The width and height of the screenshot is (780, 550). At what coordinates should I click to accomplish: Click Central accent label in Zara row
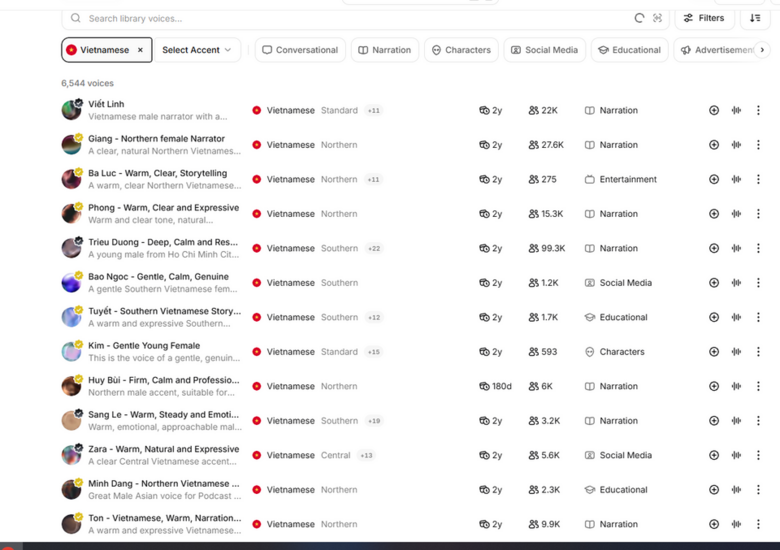[x=336, y=455]
